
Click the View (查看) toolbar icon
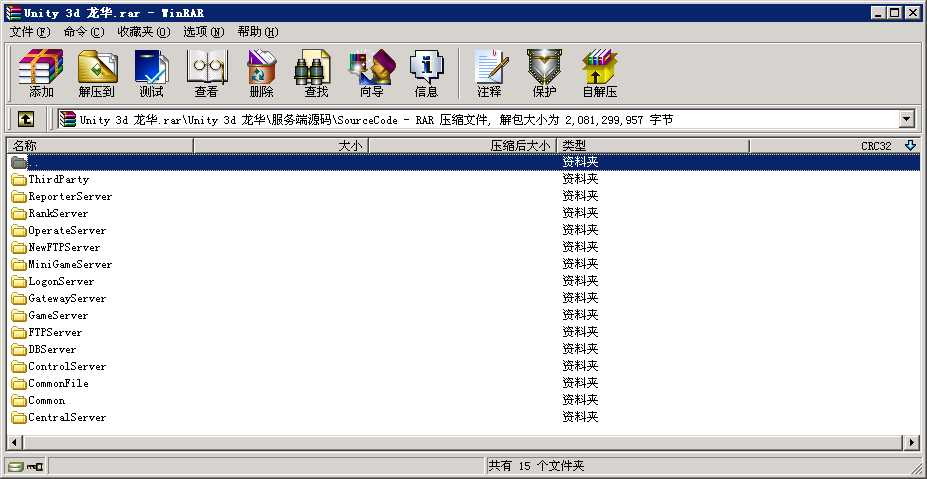click(206, 73)
